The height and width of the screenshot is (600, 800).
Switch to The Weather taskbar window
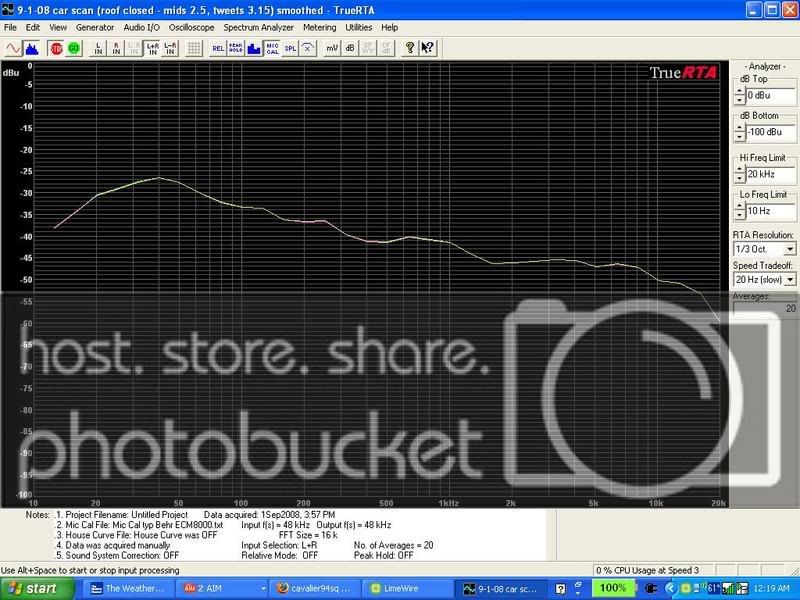(128, 588)
